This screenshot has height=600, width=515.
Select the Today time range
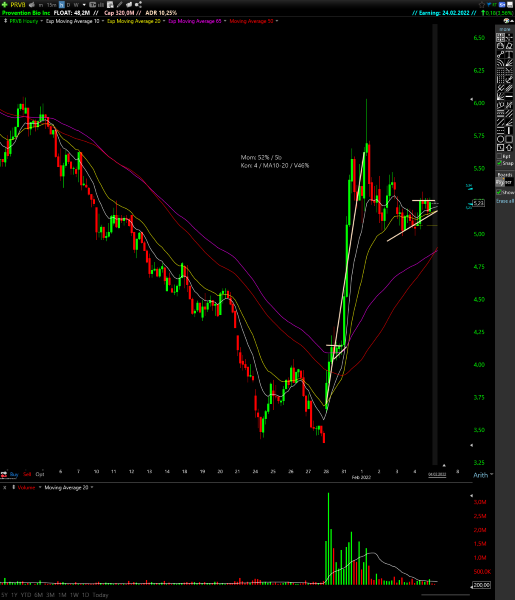pos(101,595)
